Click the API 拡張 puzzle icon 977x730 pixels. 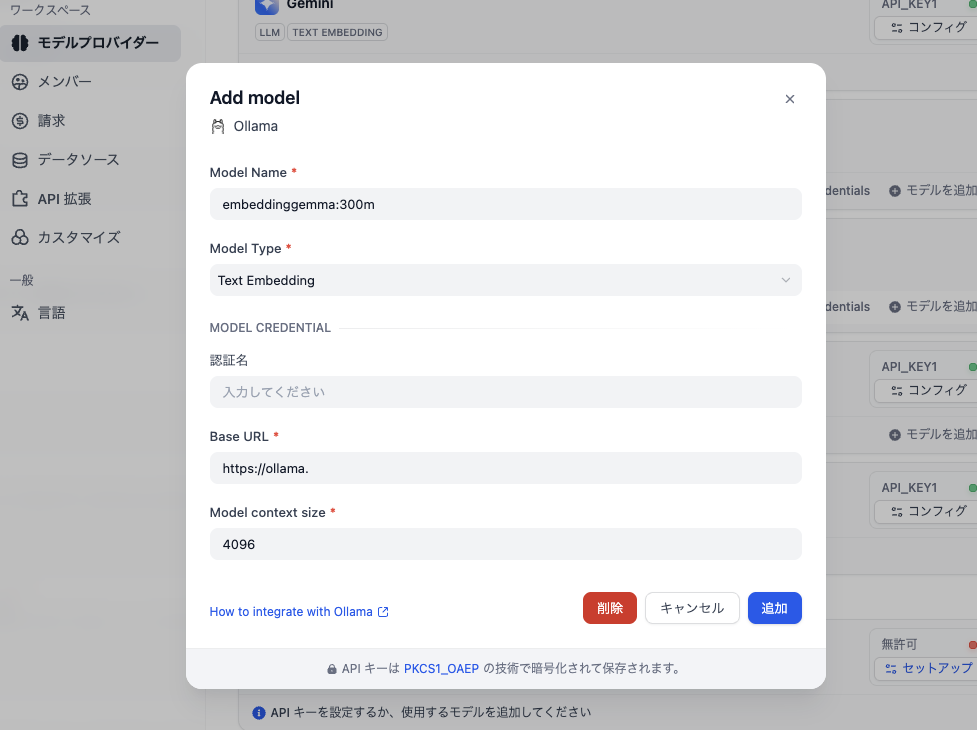[x=20, y=199]
